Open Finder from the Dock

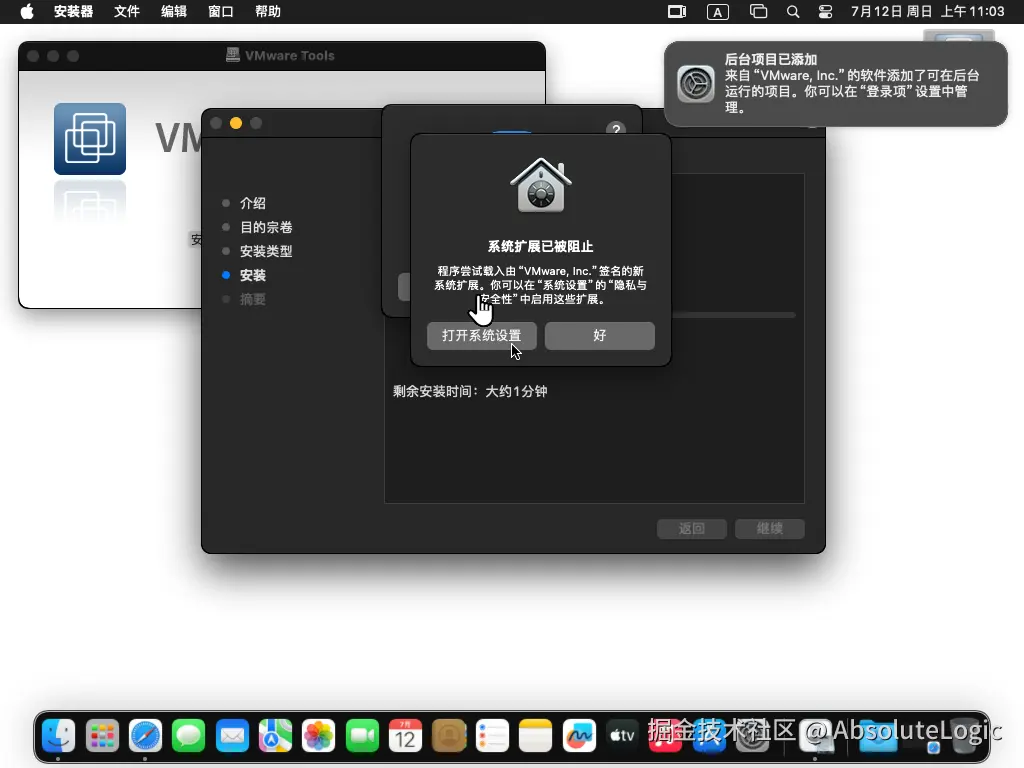click(x=59, y=736)
